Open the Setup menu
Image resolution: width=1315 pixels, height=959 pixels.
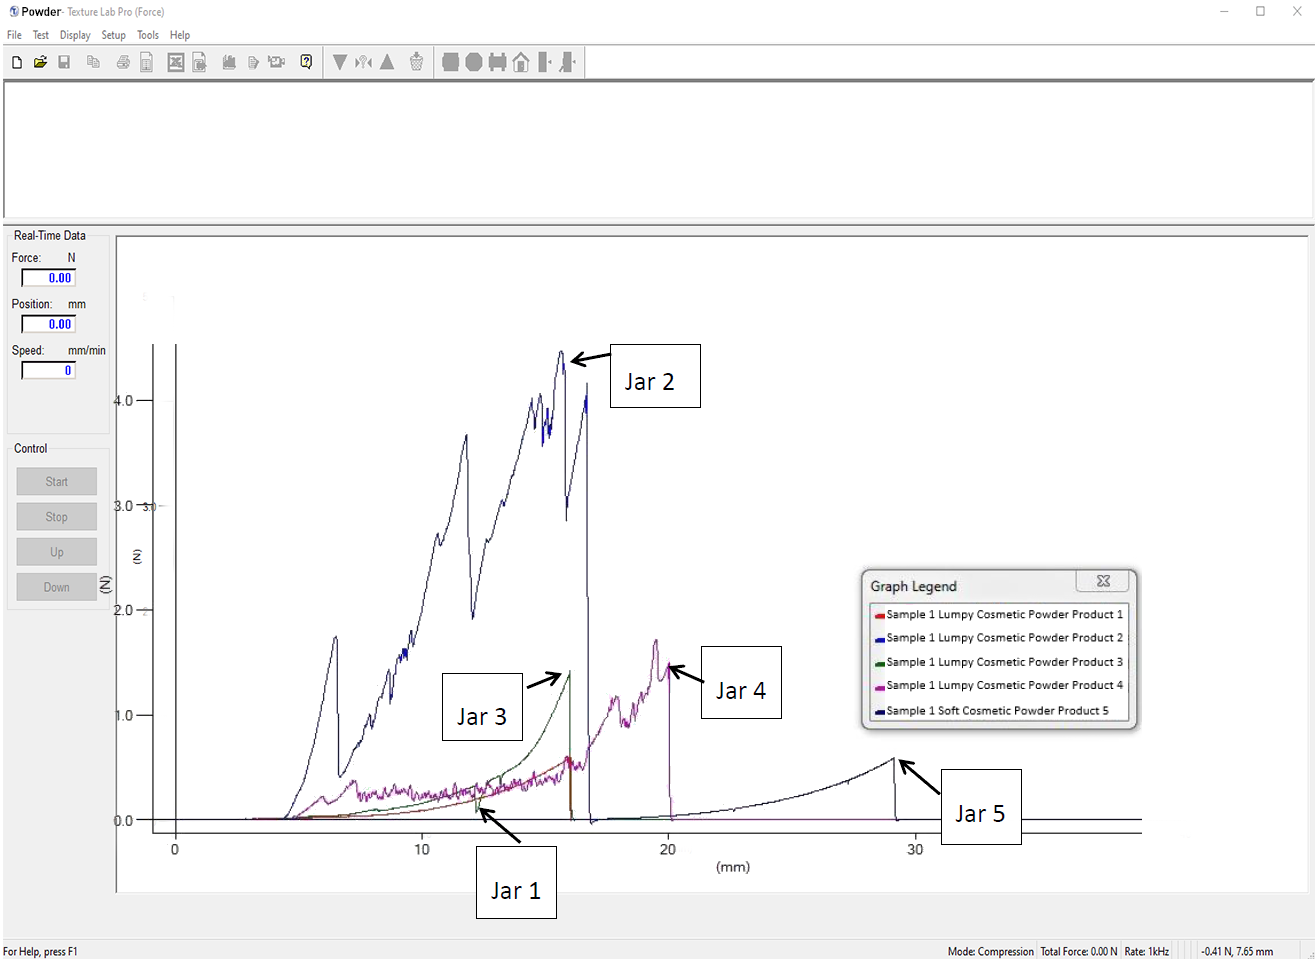[x=114, y=35]
